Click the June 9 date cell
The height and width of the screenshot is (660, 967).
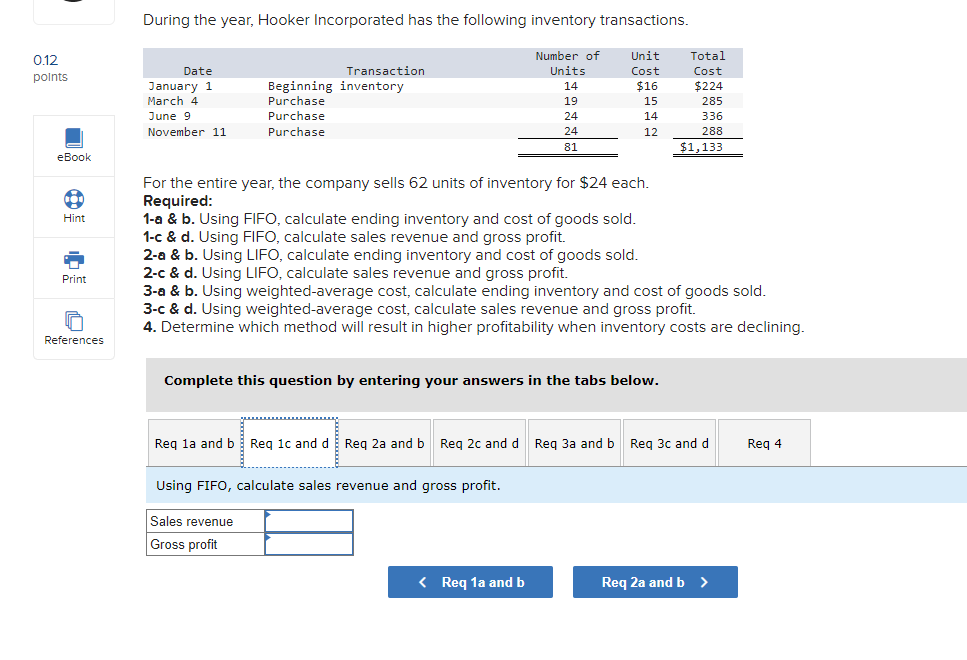pos(169,116)
